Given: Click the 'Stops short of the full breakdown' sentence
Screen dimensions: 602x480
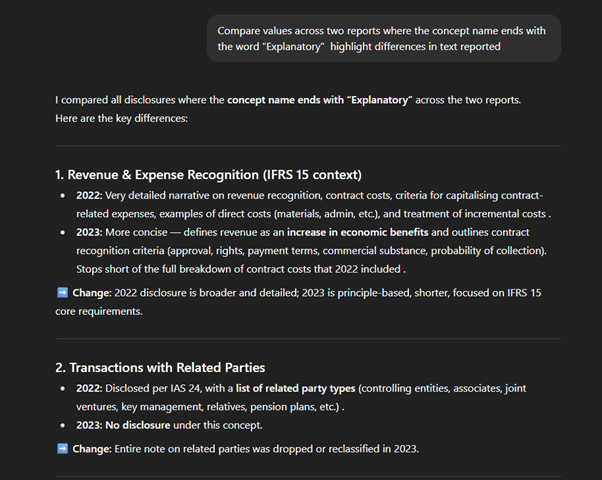Looking at the screenshot, I should 240,268.
